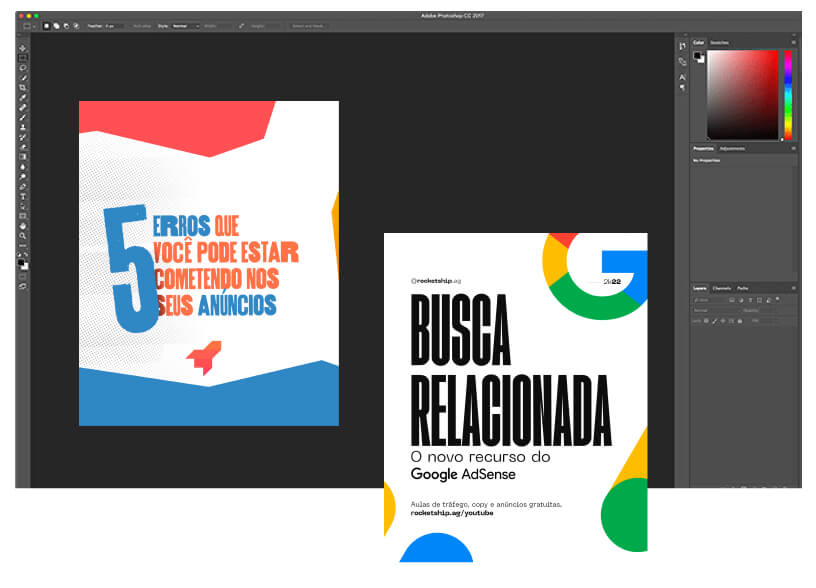Toggle the Anti-alias checkbox
Screen dimensions: 816x588
pyautogui.click(x=142, y=25)
